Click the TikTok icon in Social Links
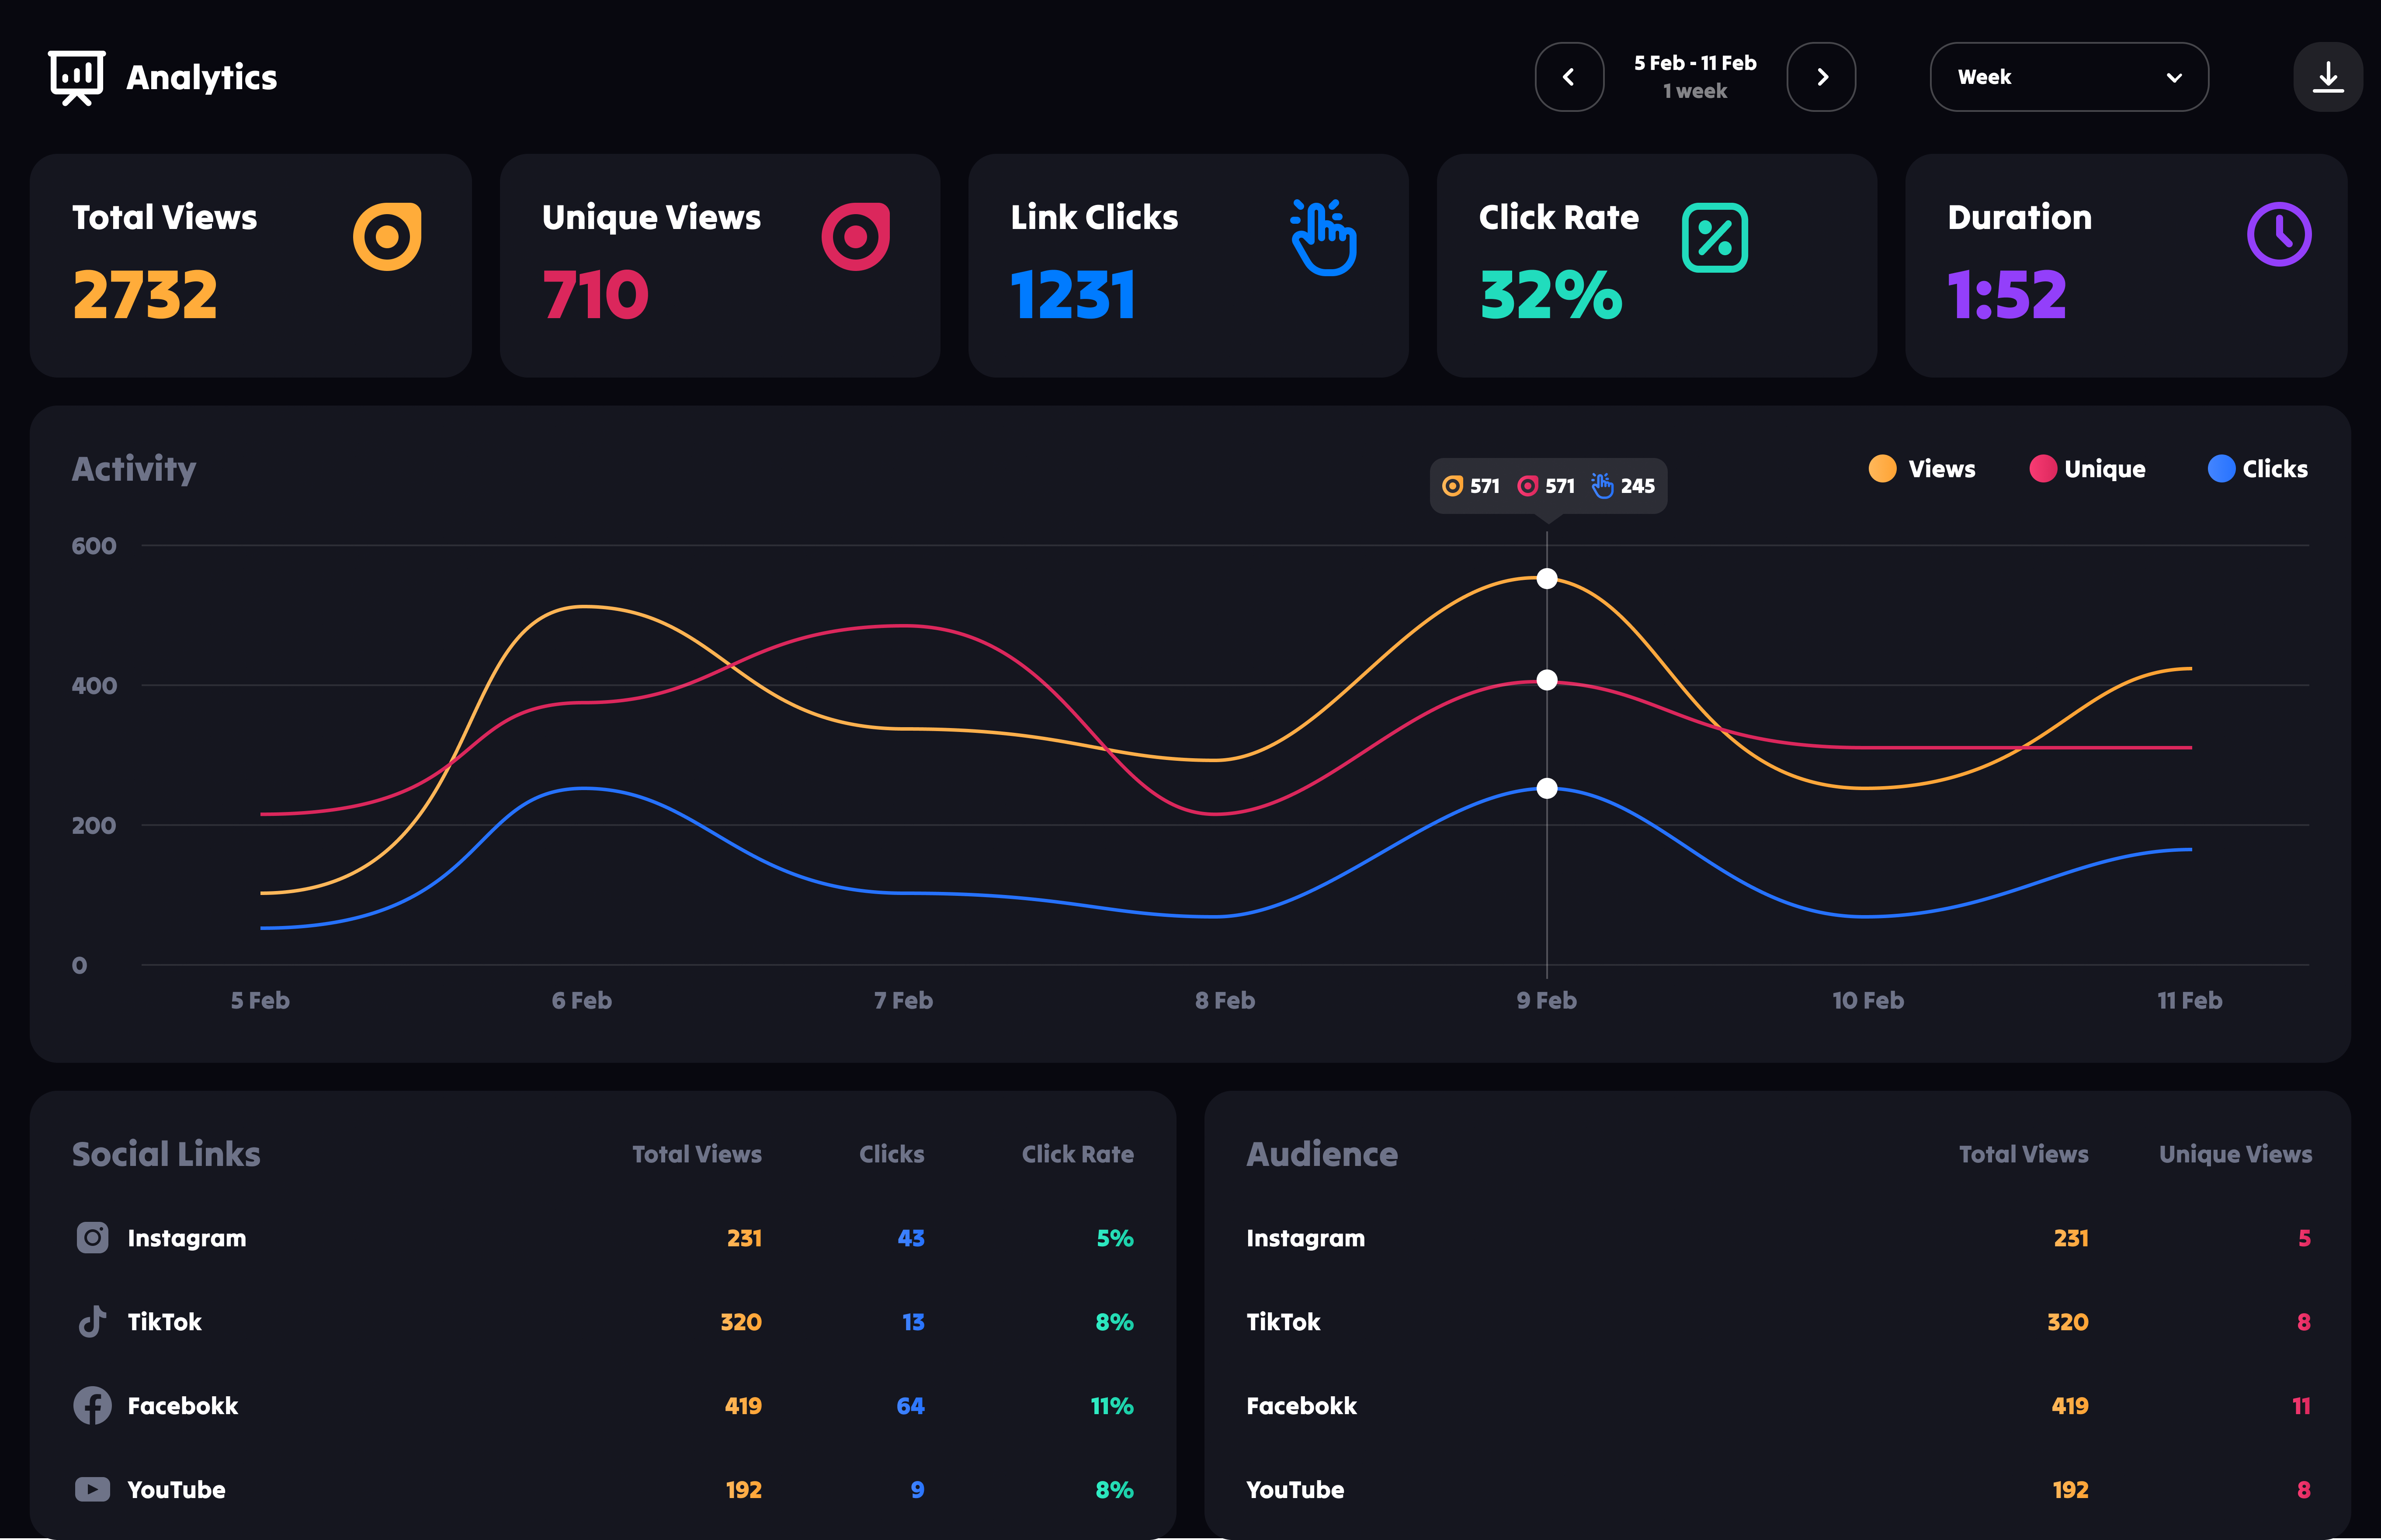Image resolution: width=2381 pixels, height=1540 pixels. point(92,1321)
